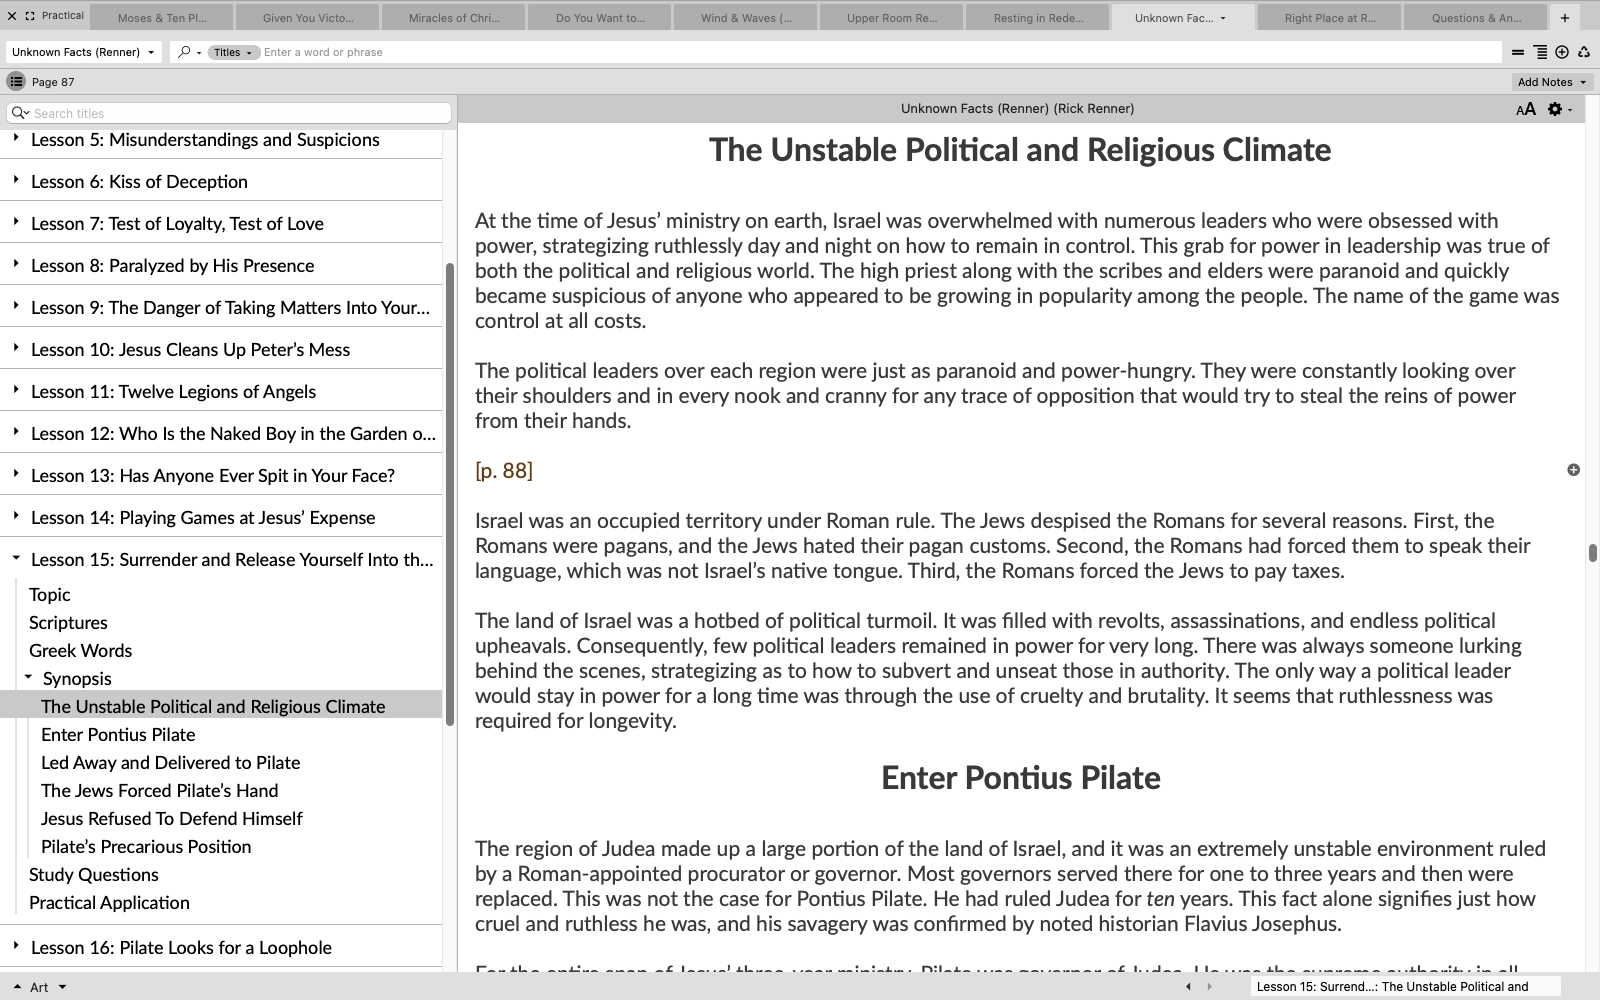
Task: Click the indented lines outline icon
Action: pyautogui.click(x=1540, y=52)
